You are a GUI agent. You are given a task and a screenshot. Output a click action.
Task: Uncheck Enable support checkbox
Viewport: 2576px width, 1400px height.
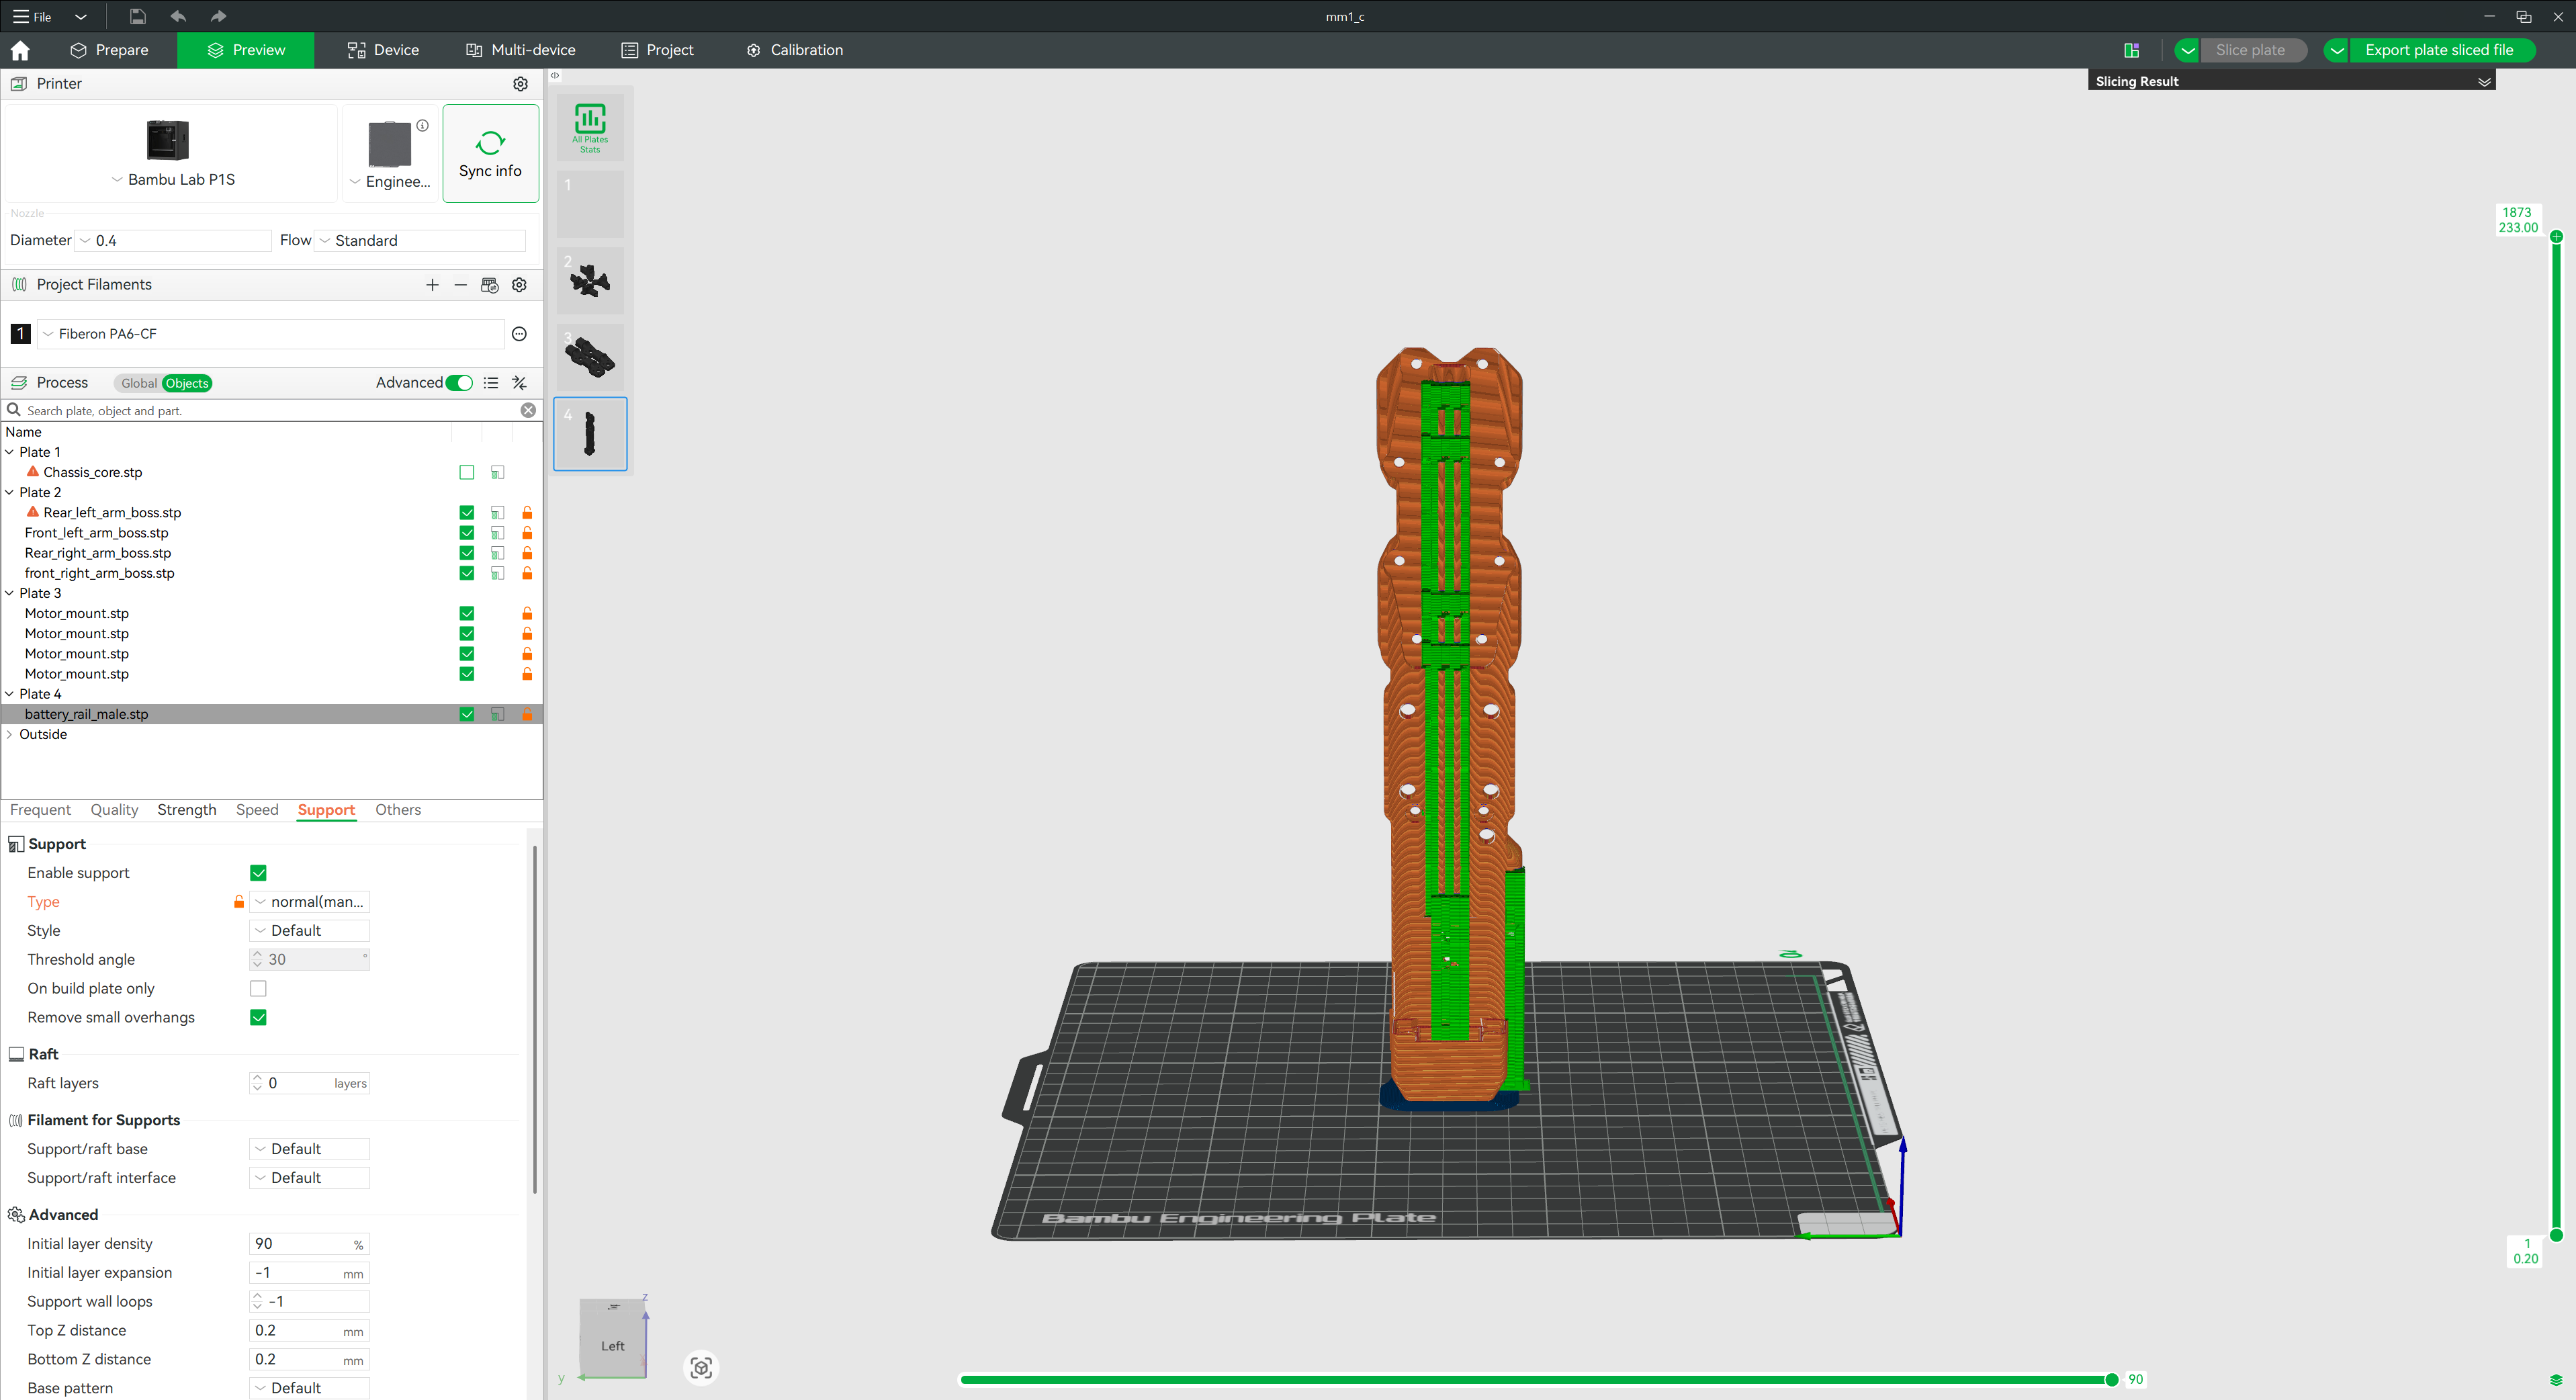coord(258,872)
